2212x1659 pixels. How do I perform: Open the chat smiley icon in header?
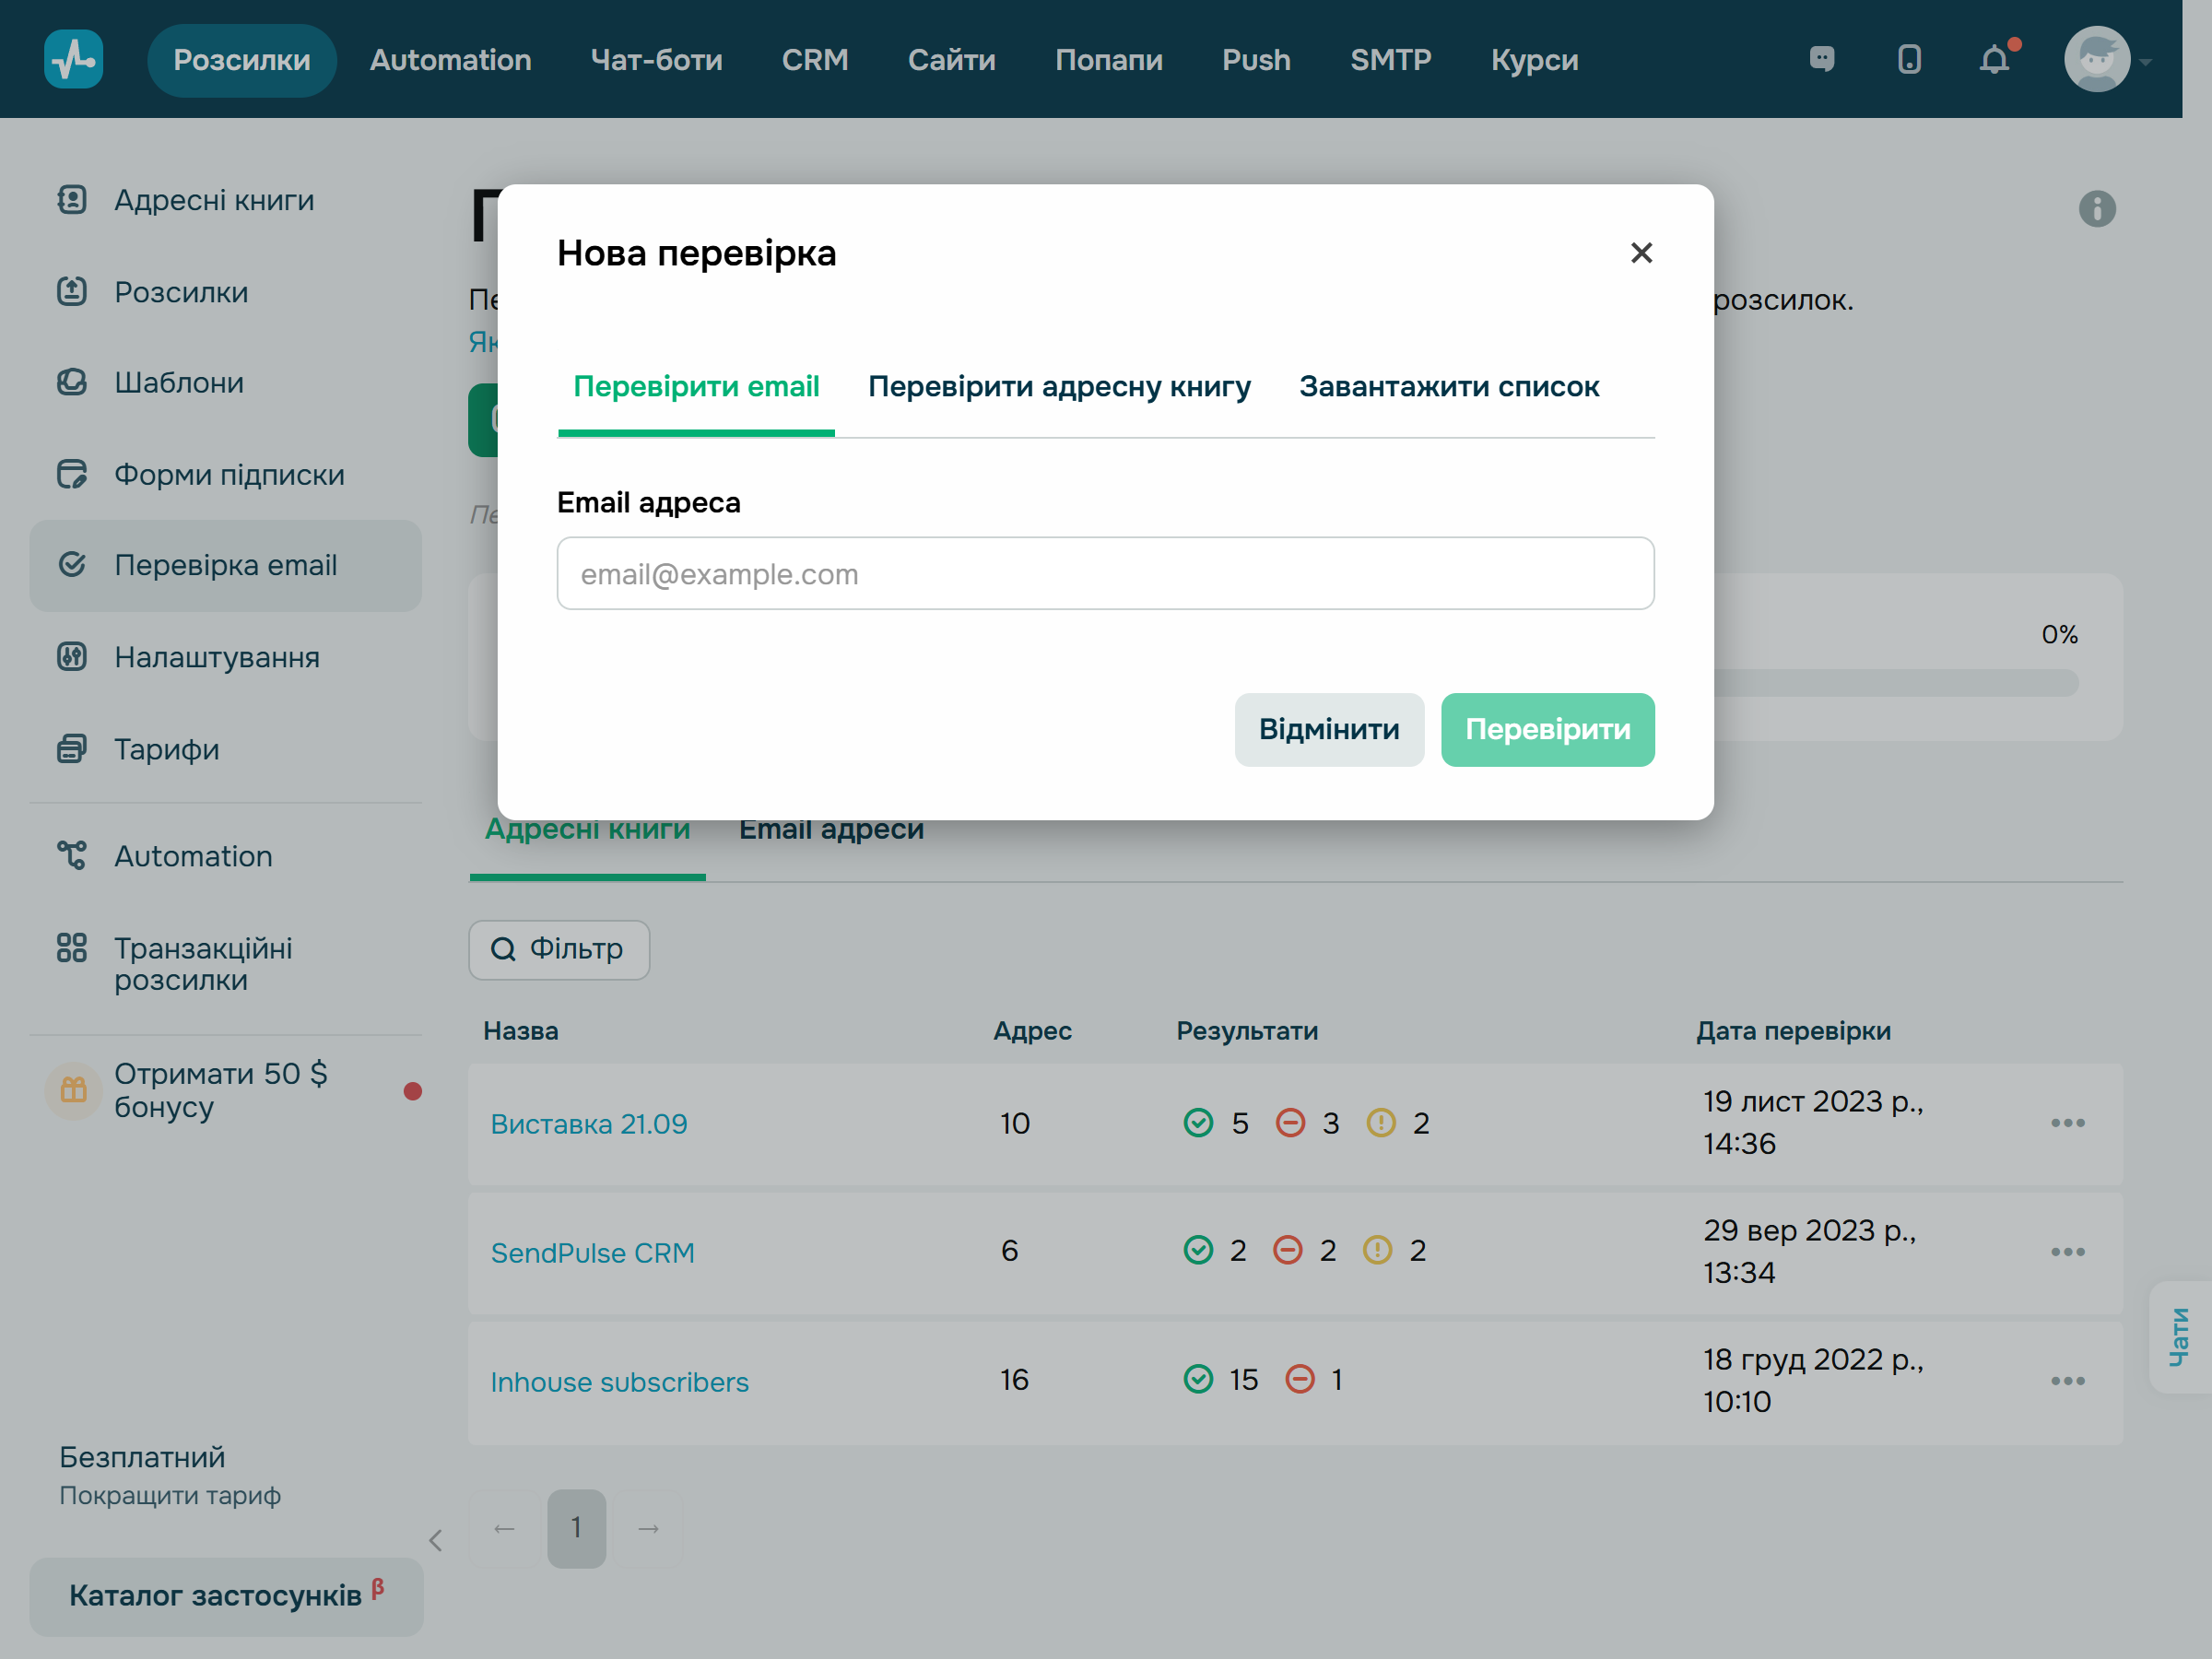click(1822, 60)
